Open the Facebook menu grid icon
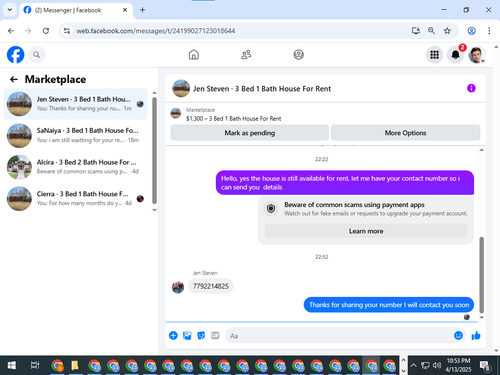 (x=434, y=55)
